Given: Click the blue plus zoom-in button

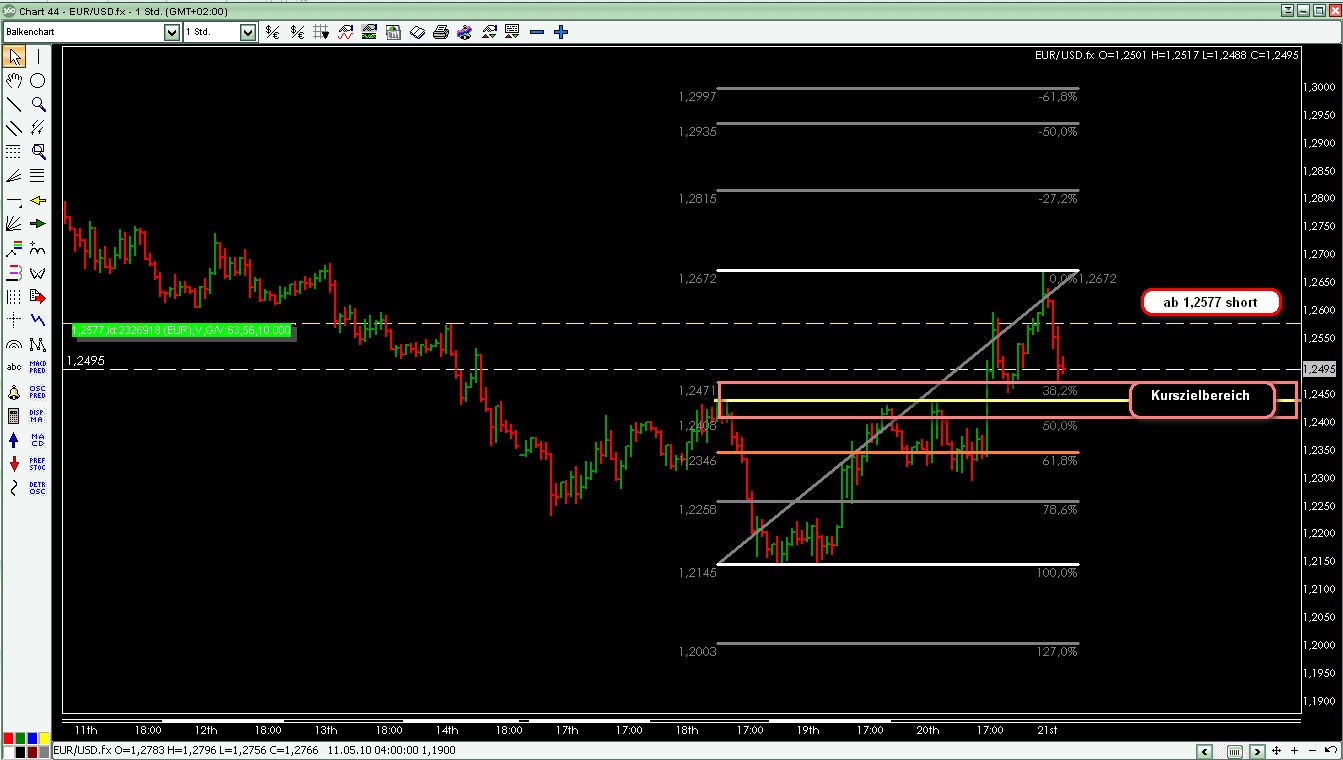Looking at the screenshot, I should [x=561, y=32].
